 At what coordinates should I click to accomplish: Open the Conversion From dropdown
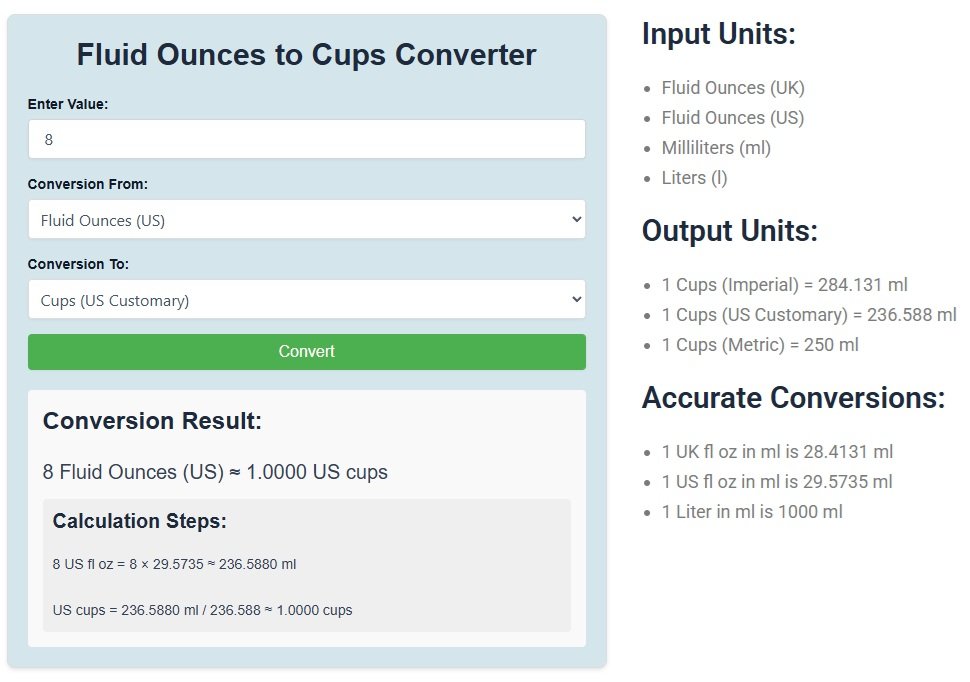(306, 219)
